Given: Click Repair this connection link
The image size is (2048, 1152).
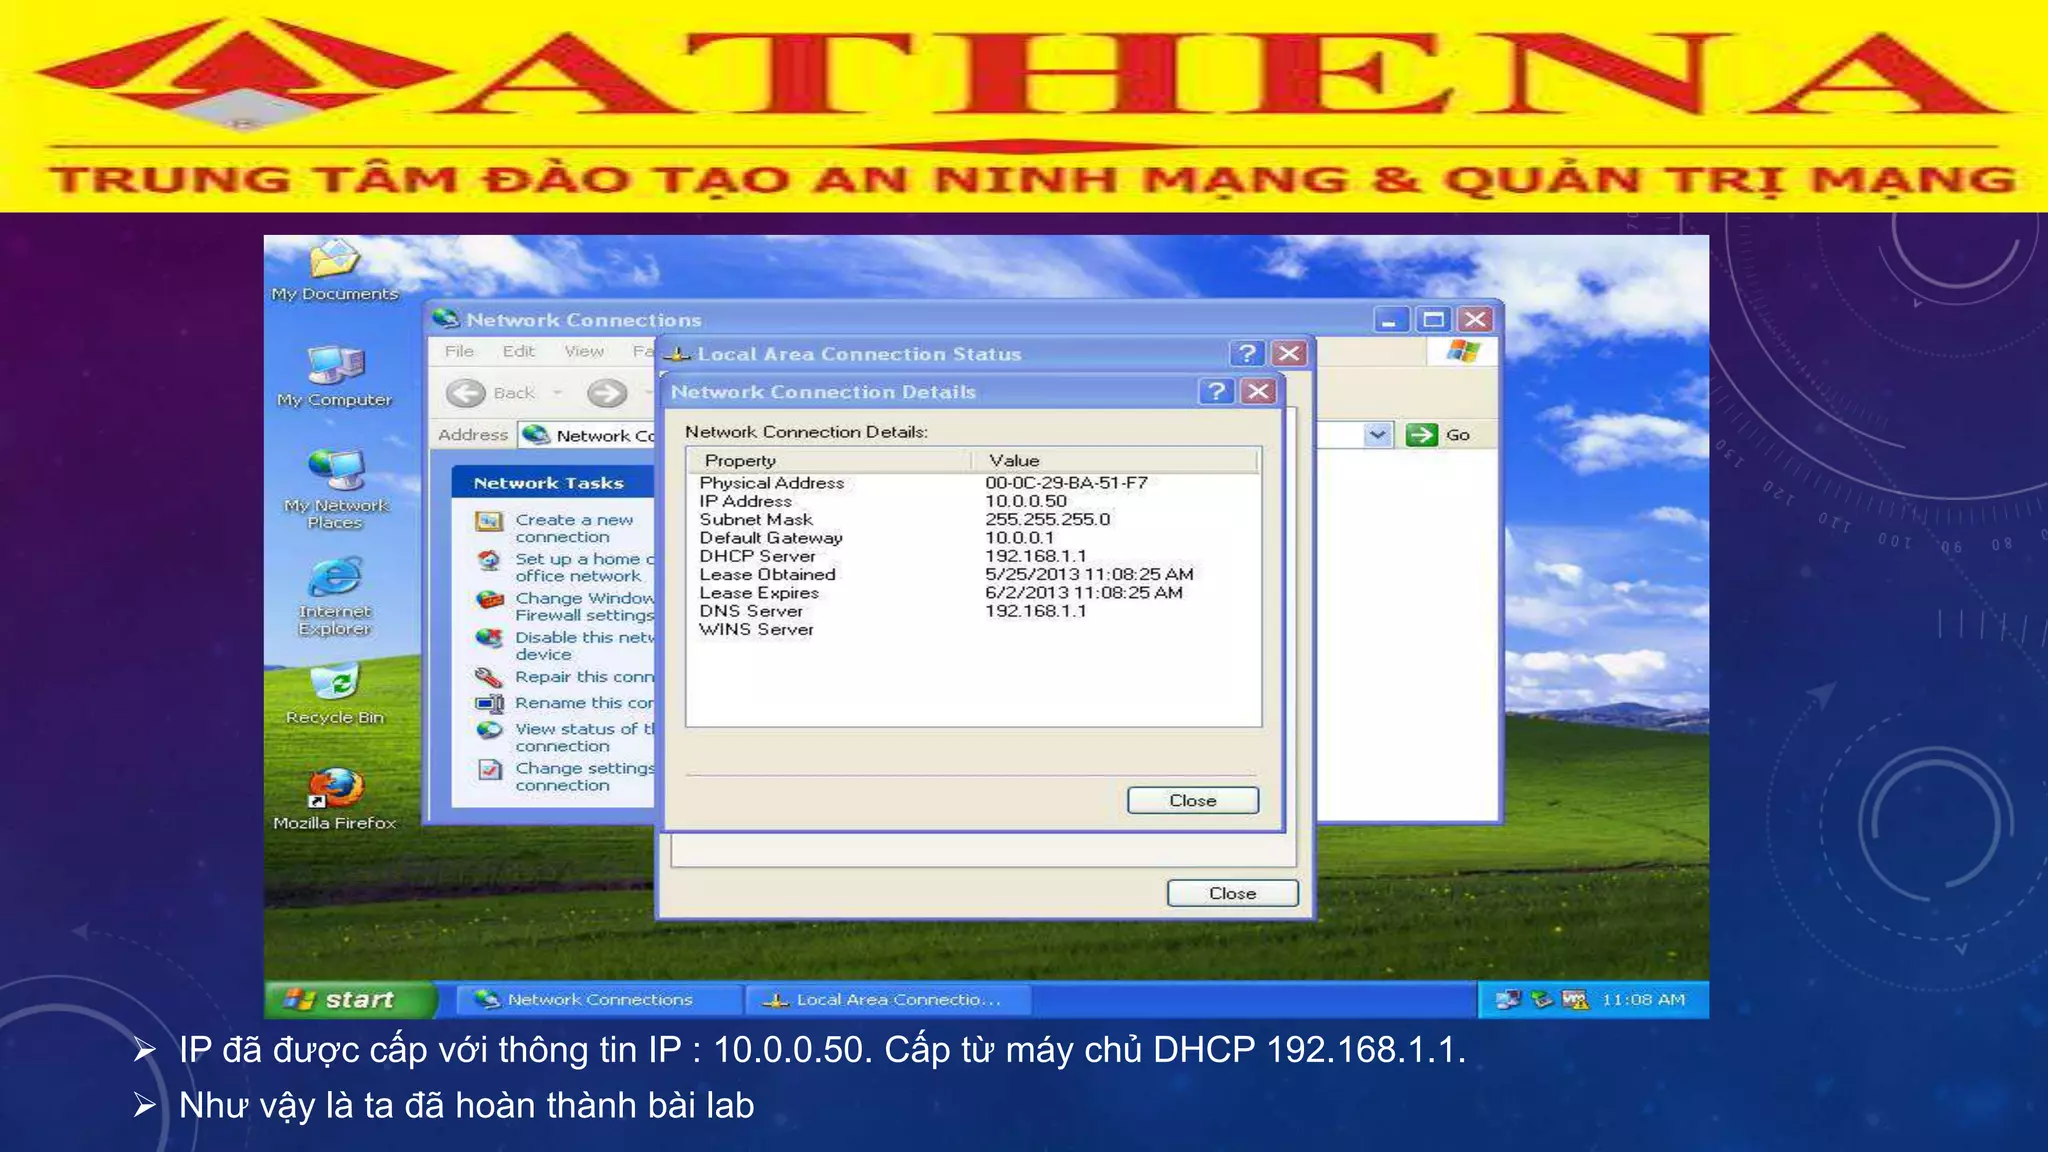Looking at the screenshot, I should pyautogui.click(x=584, y=677).
